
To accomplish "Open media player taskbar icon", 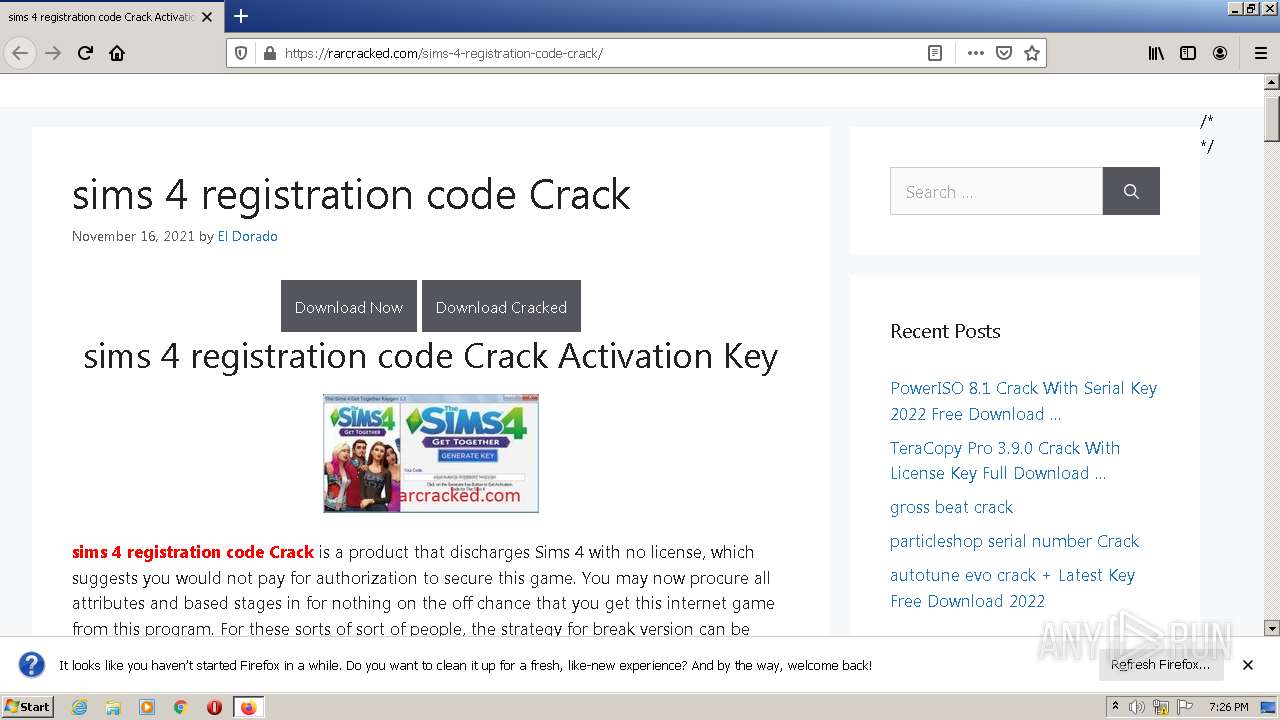I will click(147, 707).
